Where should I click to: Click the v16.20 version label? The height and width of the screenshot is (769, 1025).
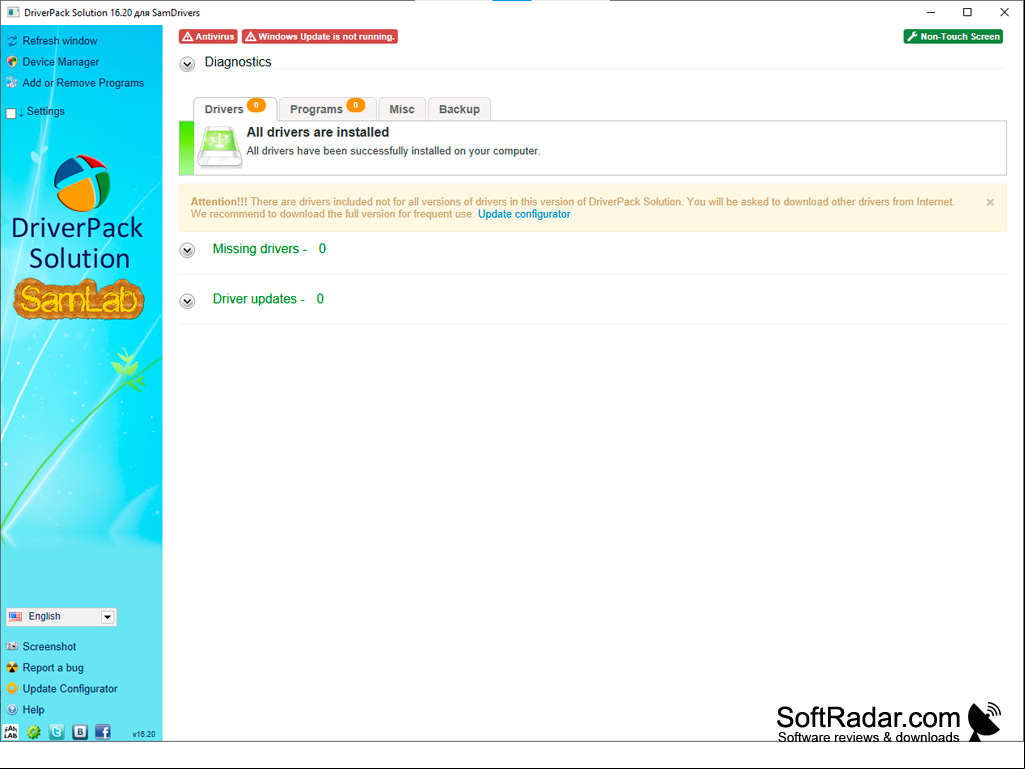click(x=144, y=734)
